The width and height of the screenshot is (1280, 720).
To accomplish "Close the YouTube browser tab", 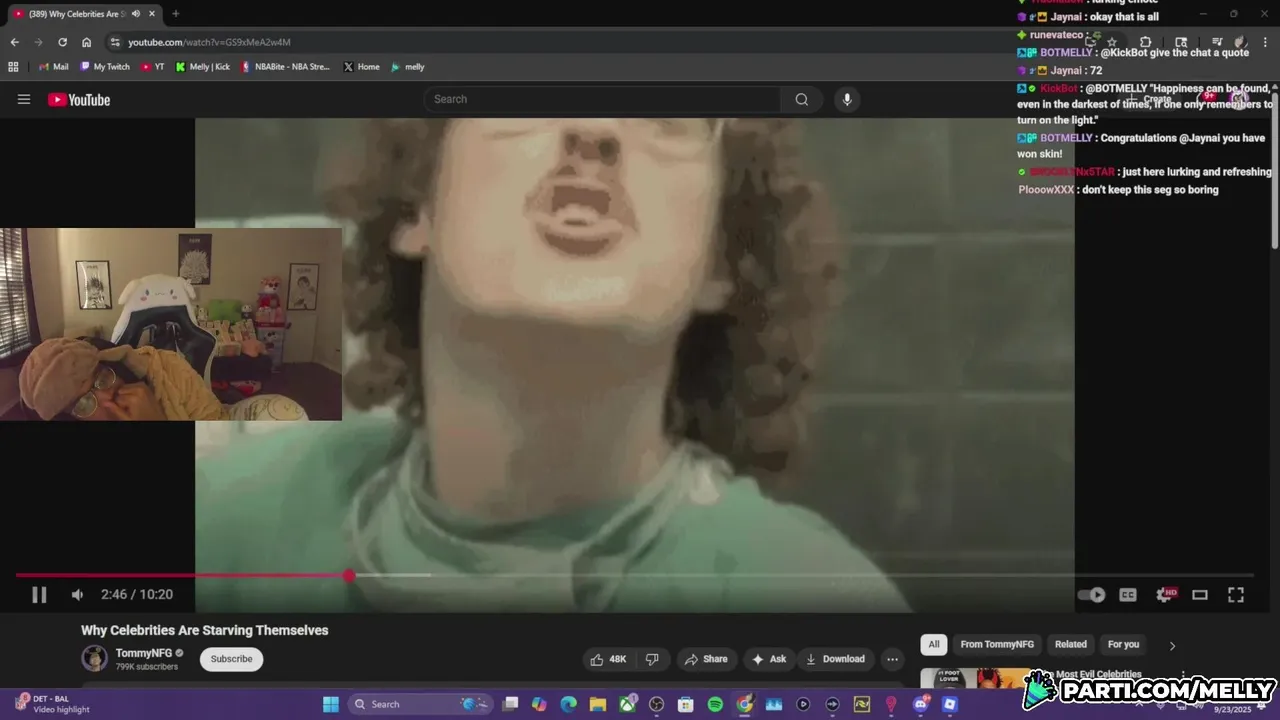I will tap(152, 14).
